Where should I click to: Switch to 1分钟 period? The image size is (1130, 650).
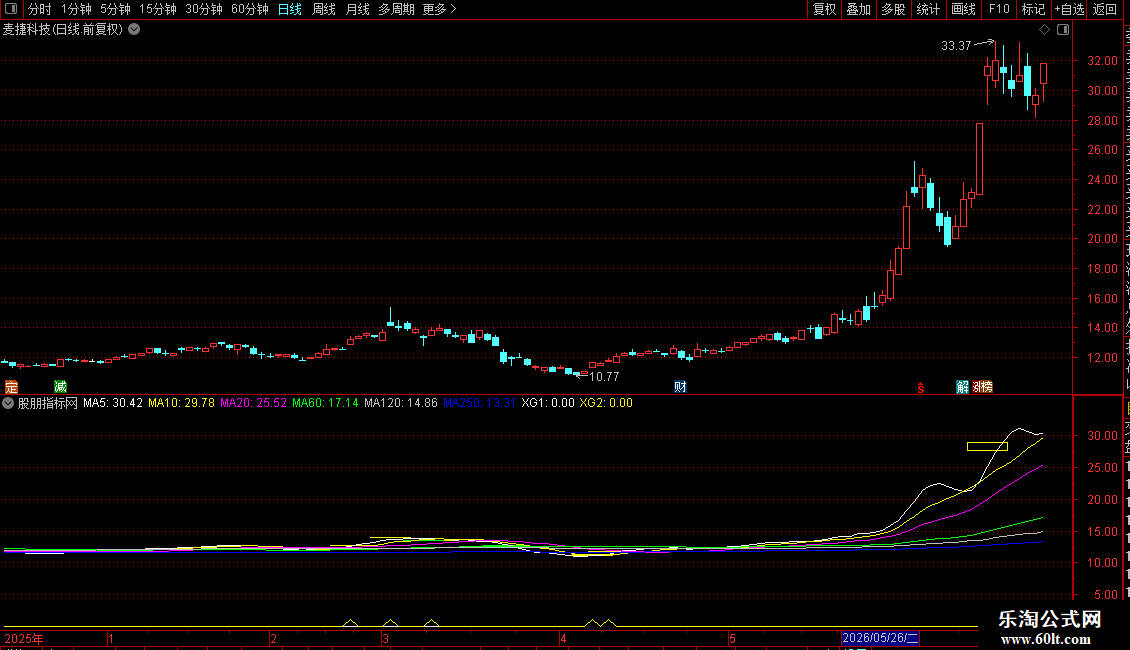pos(76,9)
